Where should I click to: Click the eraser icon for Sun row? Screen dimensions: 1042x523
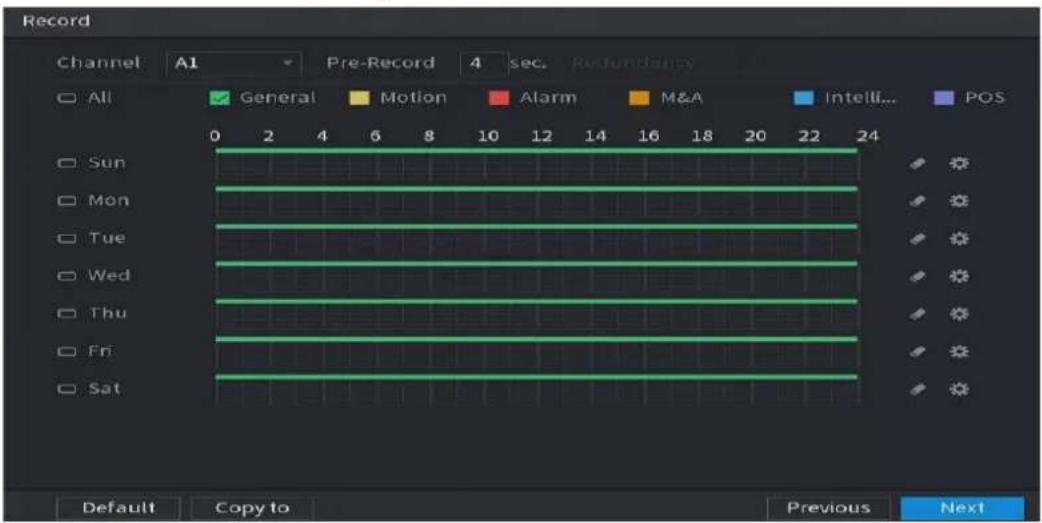[918, 163]
